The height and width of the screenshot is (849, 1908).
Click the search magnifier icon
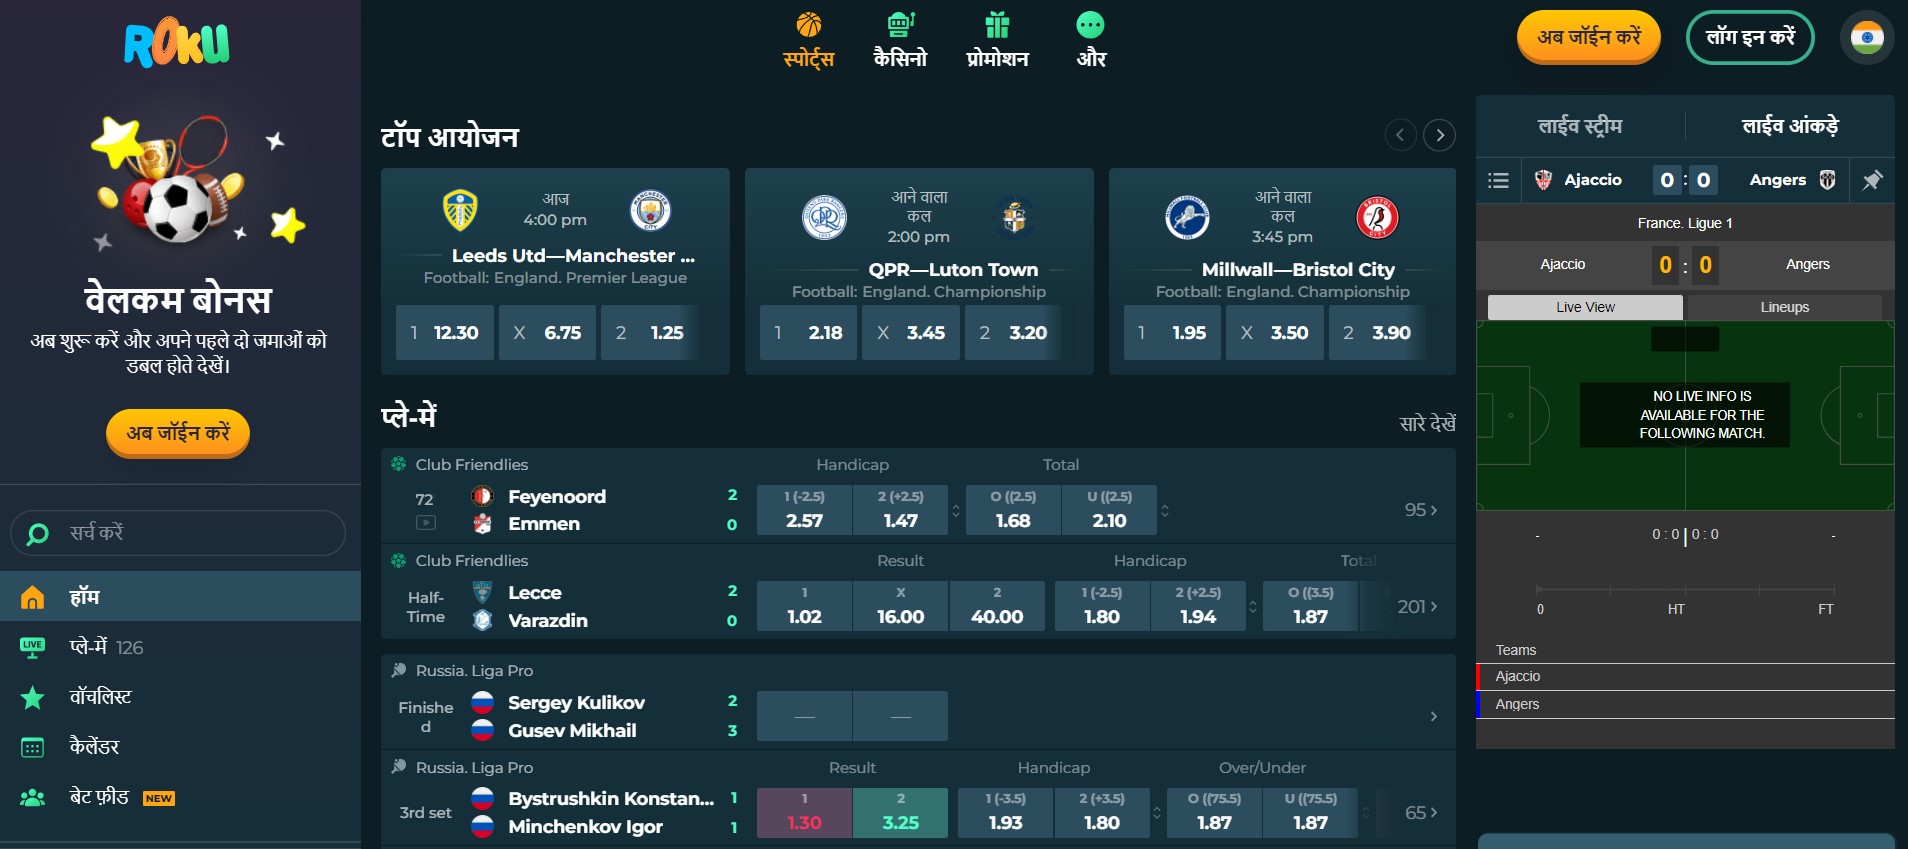pos(37,534)
